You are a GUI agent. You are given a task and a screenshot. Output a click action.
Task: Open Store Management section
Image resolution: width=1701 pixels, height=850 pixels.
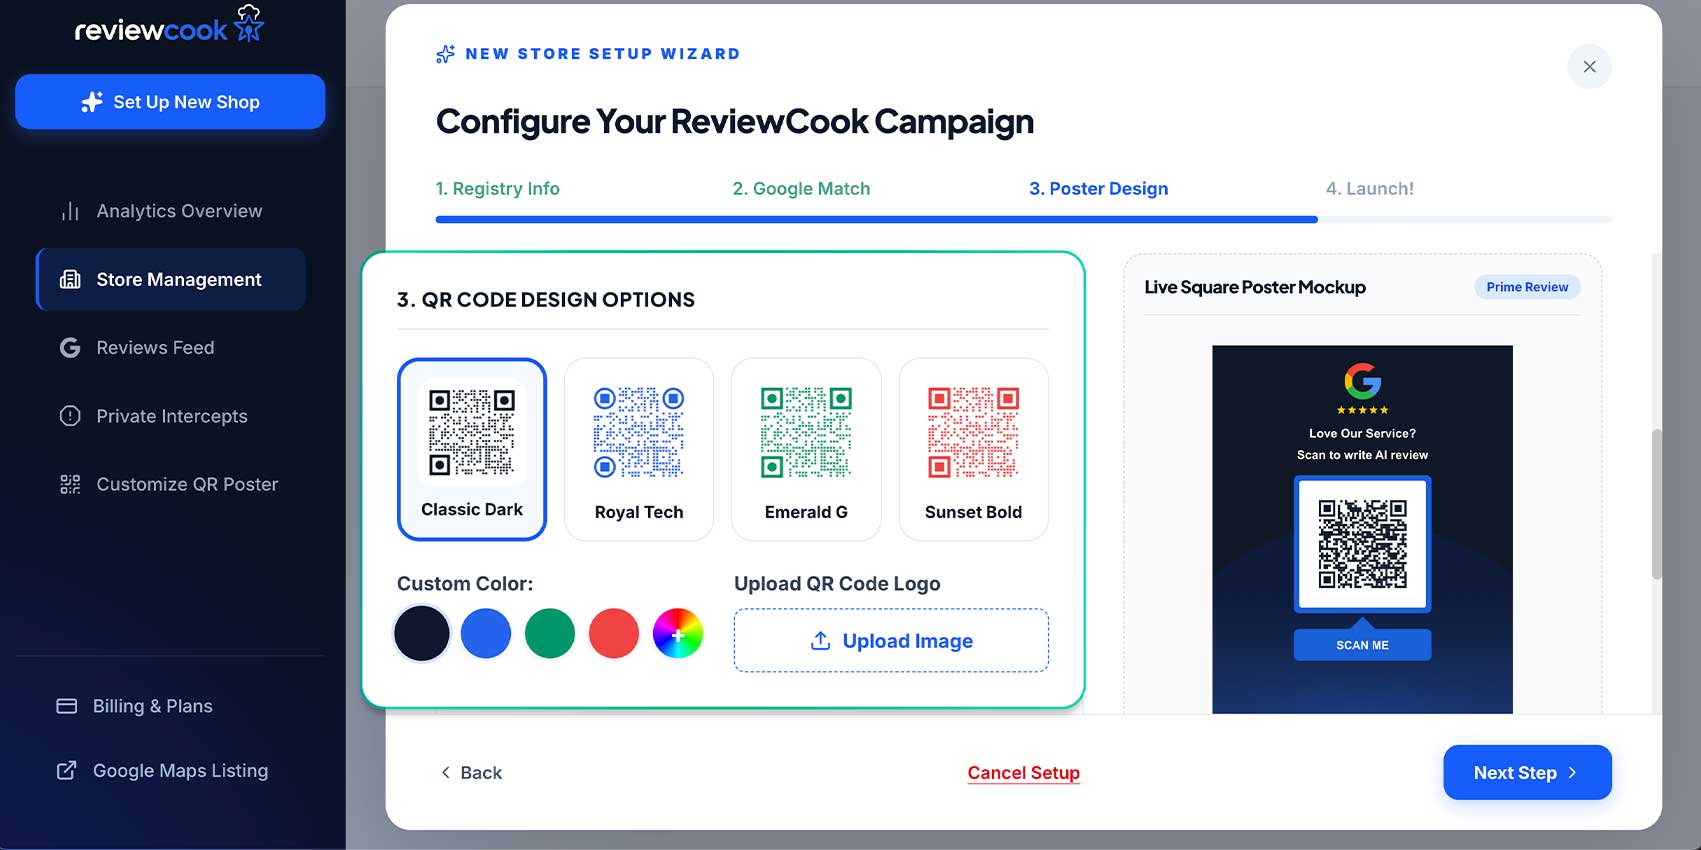coord(170,279)
